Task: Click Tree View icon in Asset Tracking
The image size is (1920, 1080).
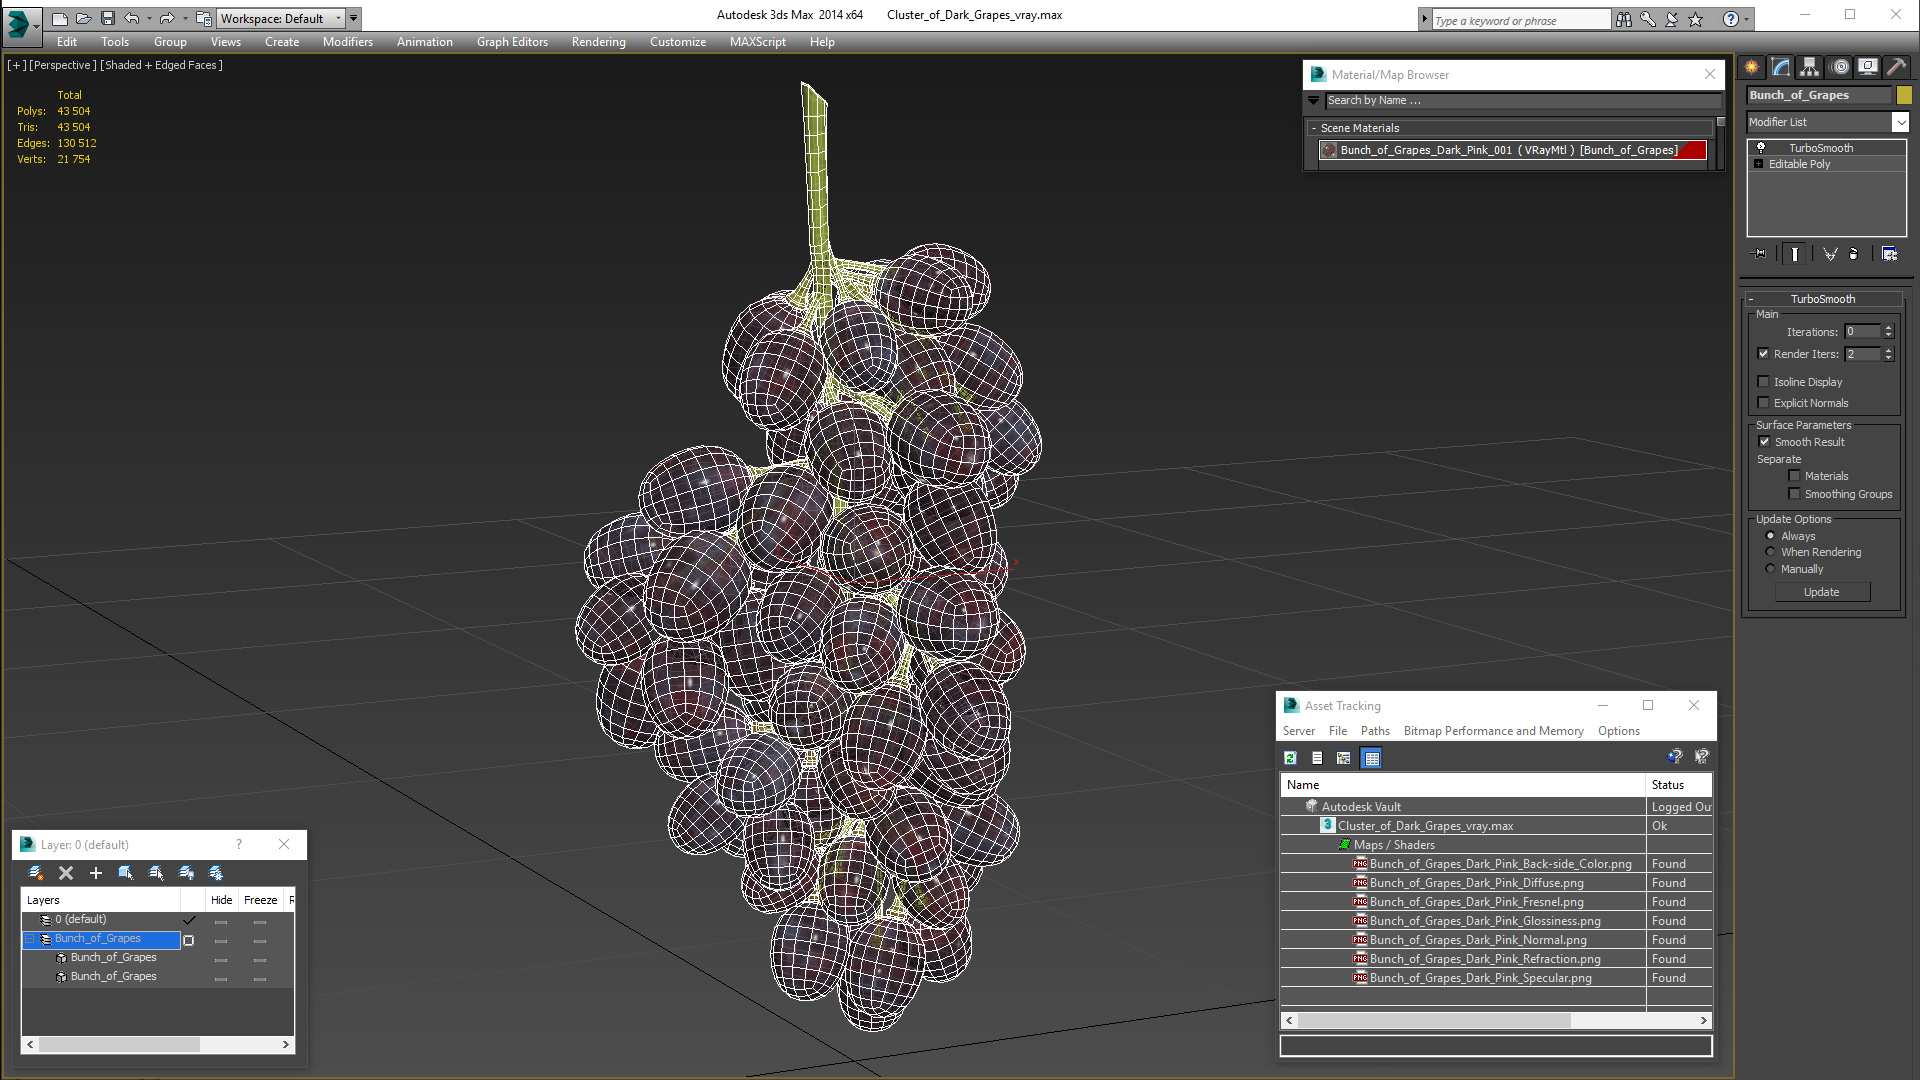Action: [x=1344, y=758]
